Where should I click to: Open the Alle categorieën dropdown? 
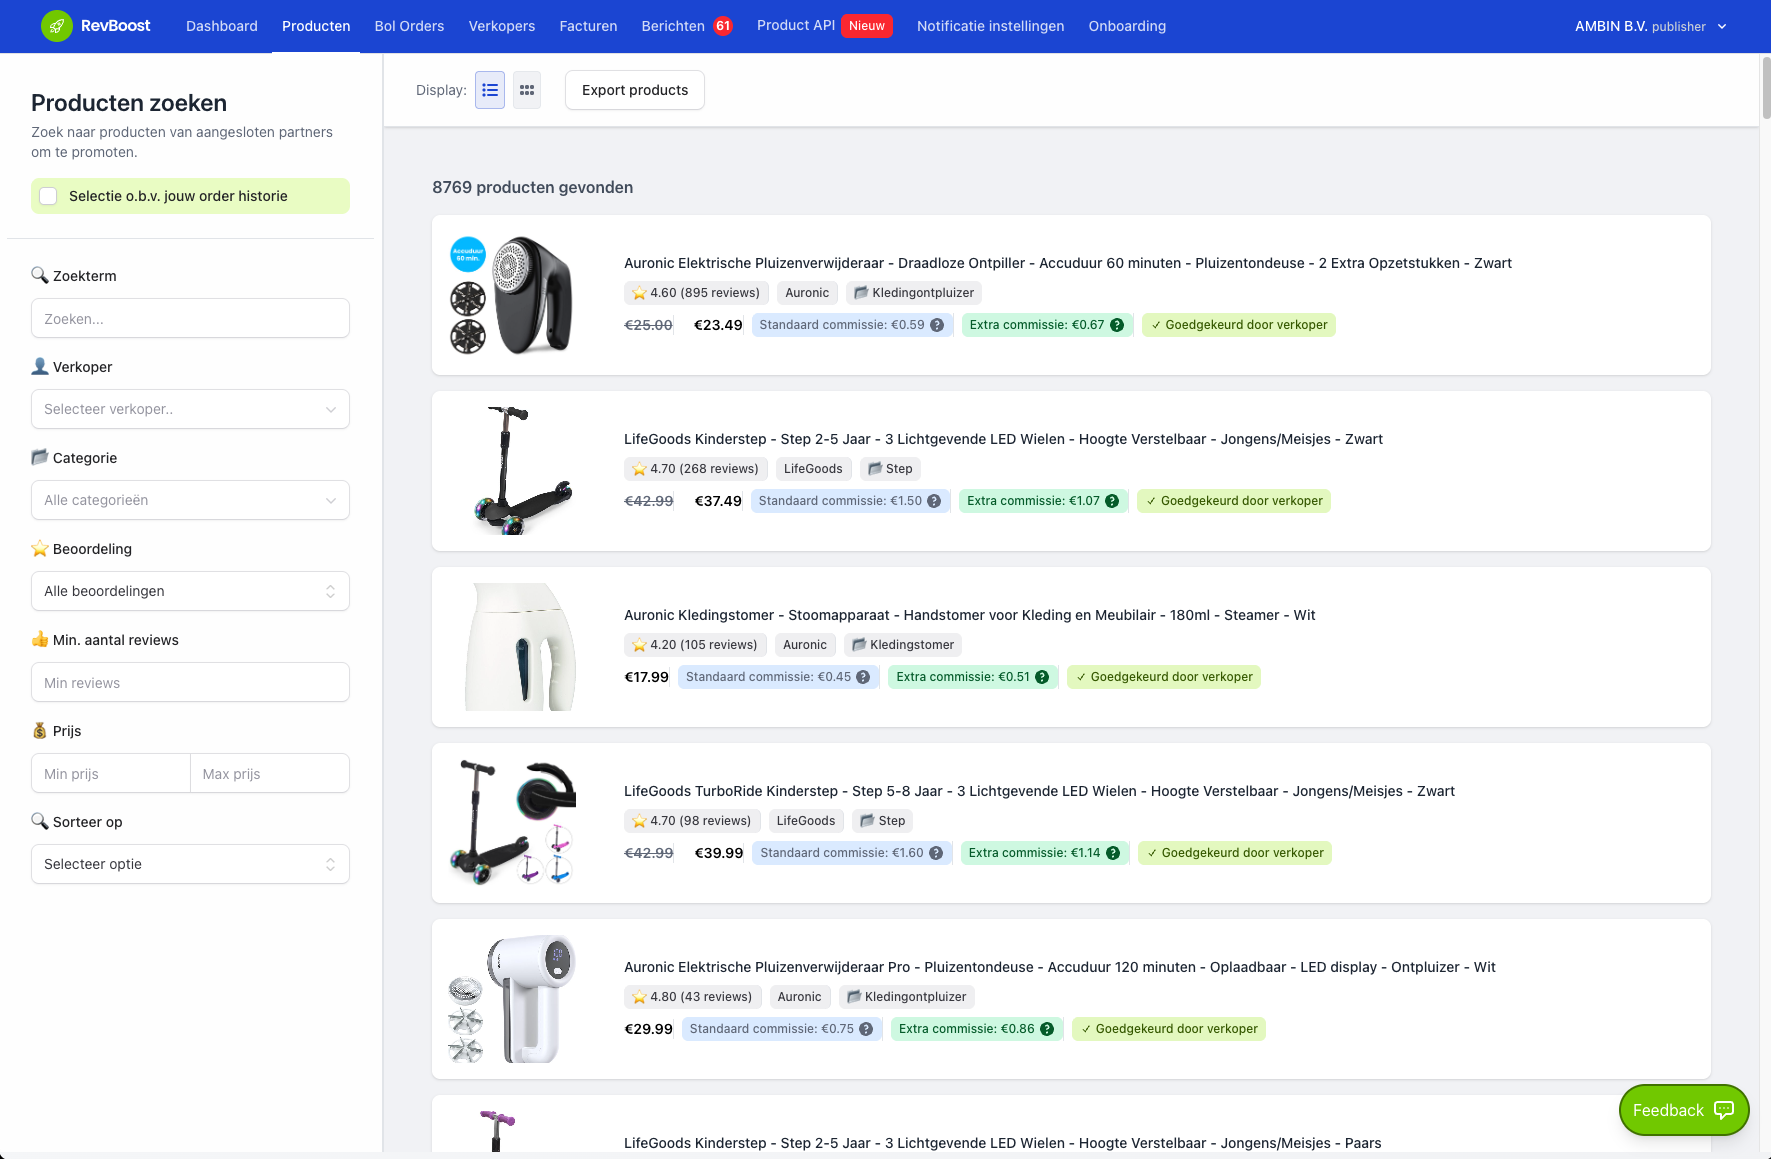[190, 500]
